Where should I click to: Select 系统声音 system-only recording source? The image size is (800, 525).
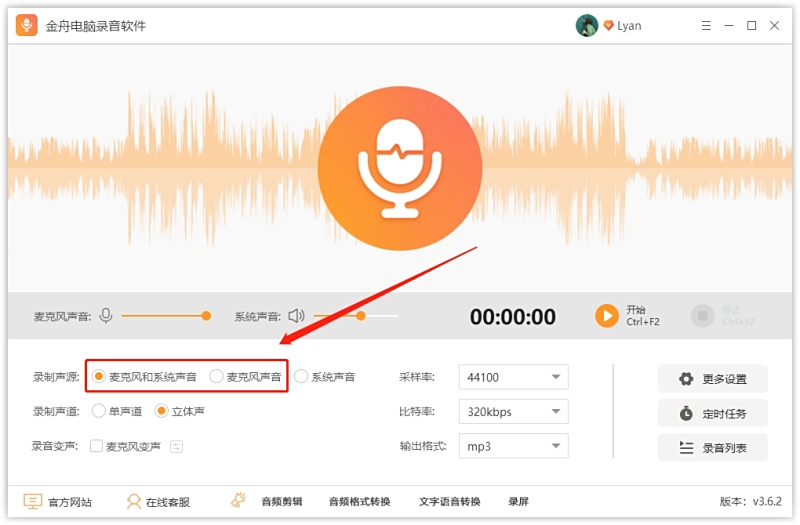coord(301,377)
